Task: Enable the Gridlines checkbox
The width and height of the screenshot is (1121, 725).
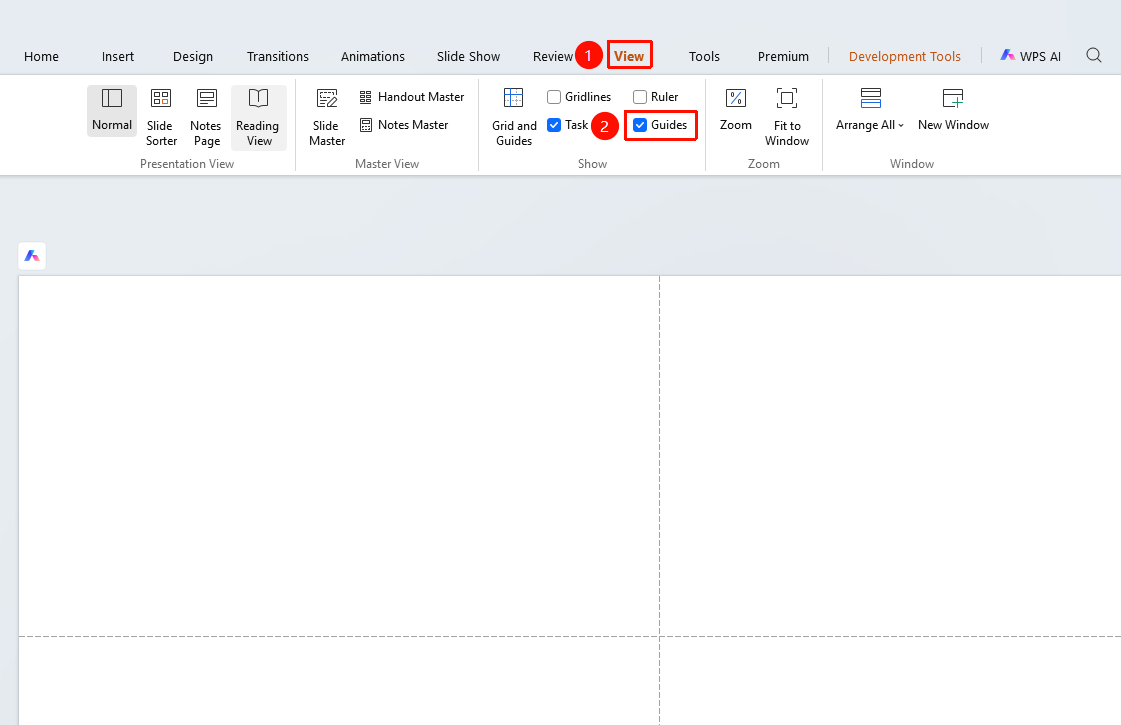Action: [554, 97]
